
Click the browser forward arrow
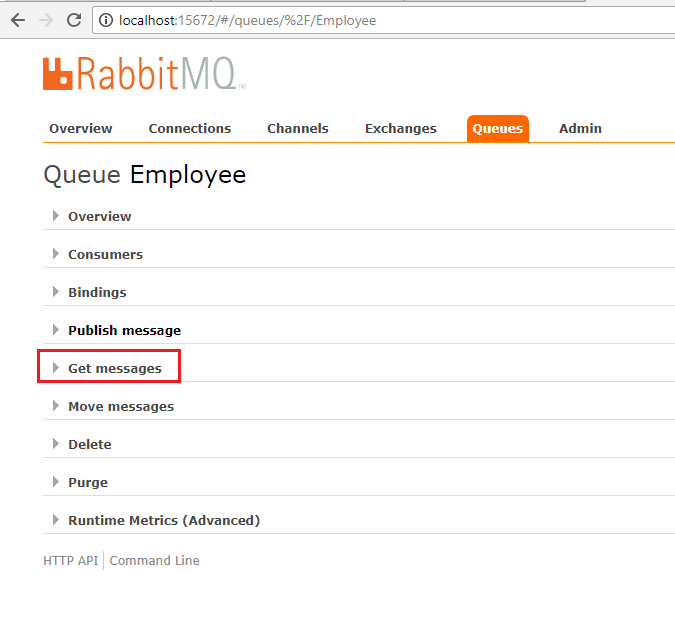46,20
